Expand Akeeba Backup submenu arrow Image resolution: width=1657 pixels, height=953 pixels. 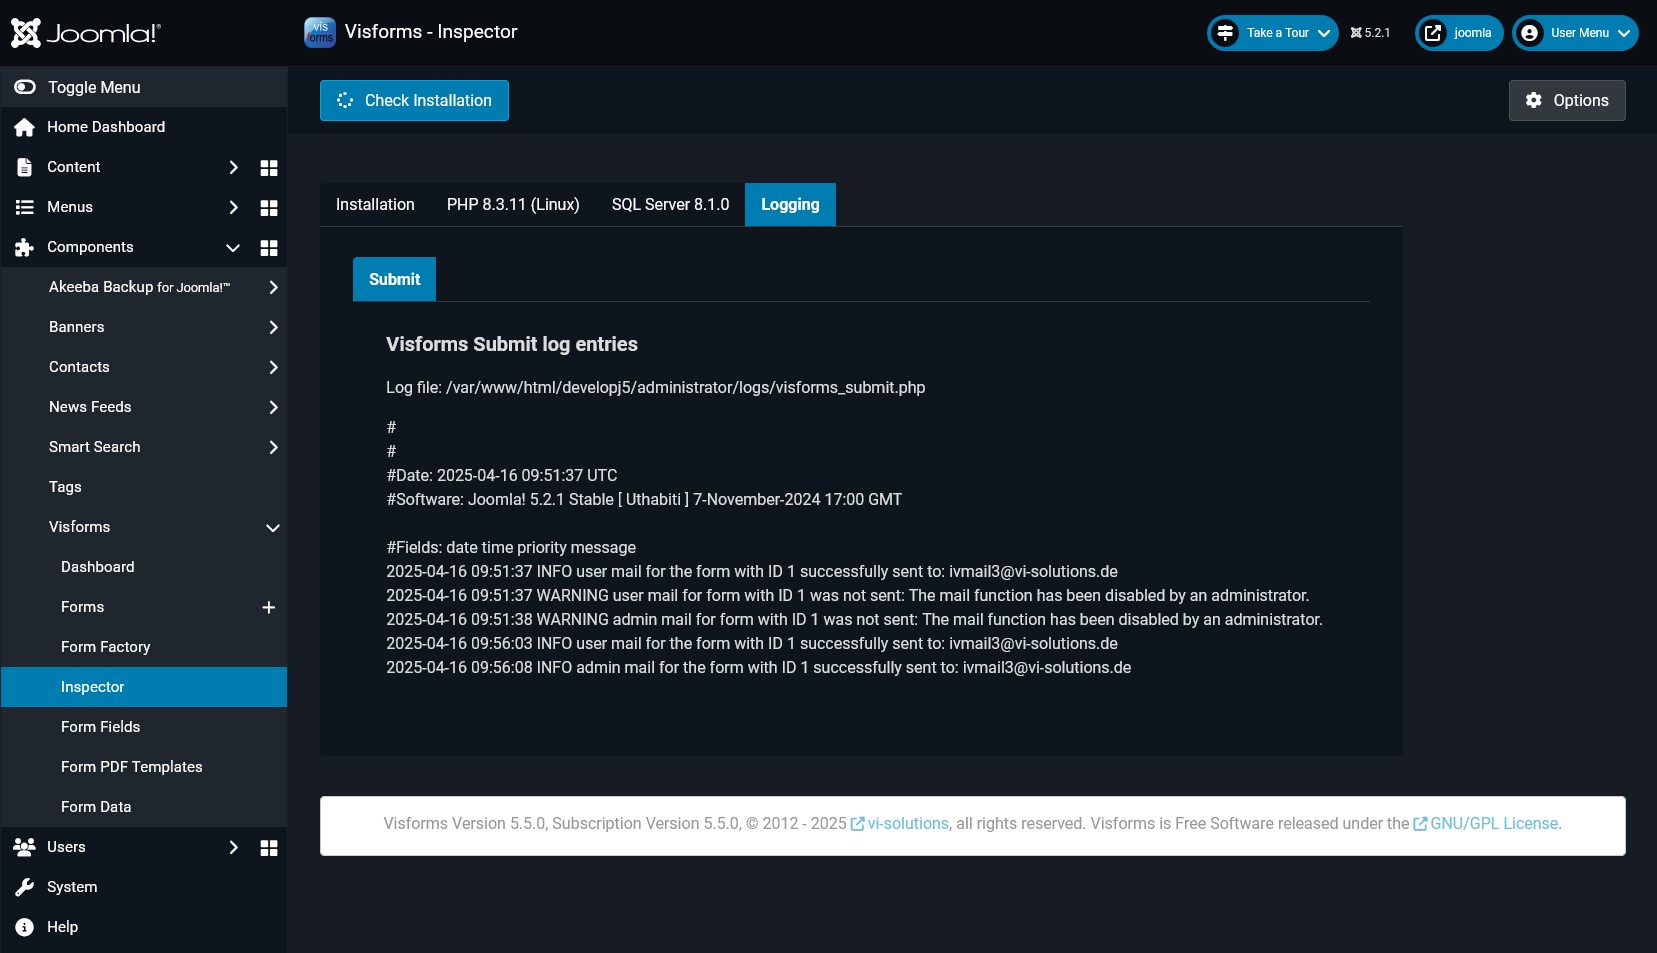coord(273,287)
